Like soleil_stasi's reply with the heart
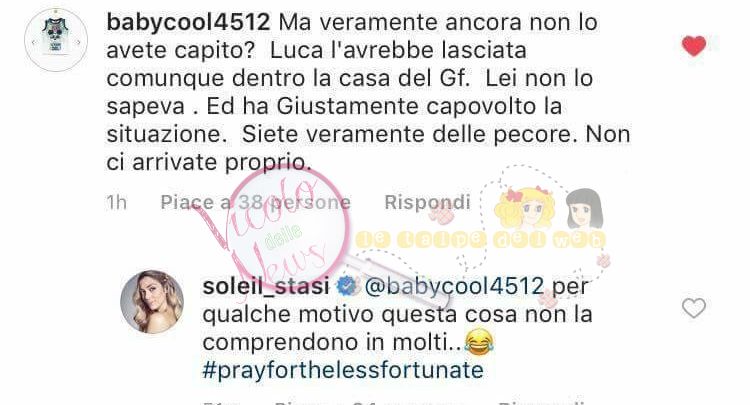Viewport: 750px width, 405px height. pos(694,308)
